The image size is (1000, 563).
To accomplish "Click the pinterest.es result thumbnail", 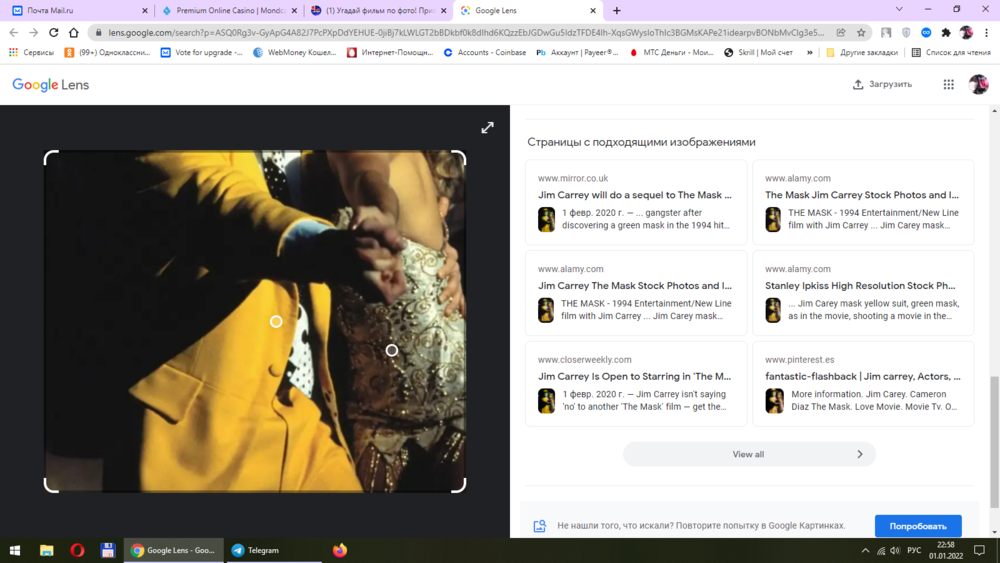I will (774, 400).
